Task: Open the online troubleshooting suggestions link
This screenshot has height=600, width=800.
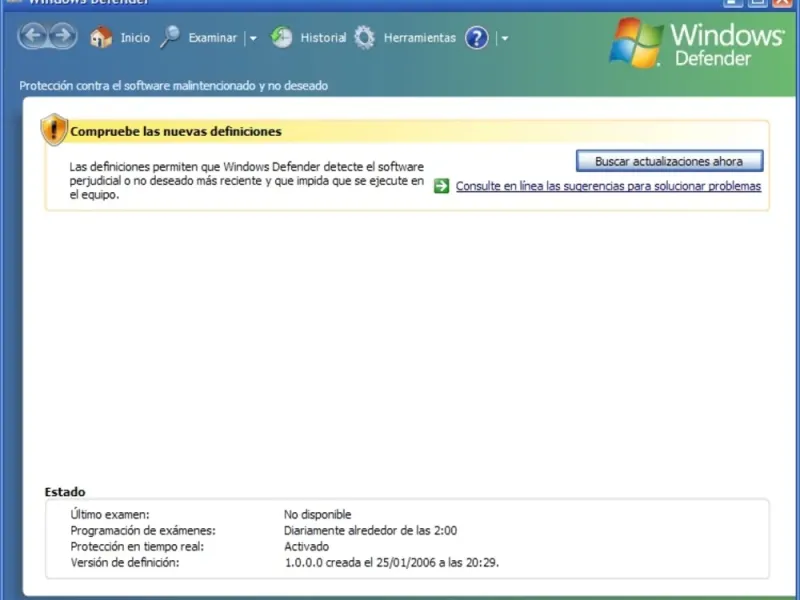Action: click(x=608, y=186)
